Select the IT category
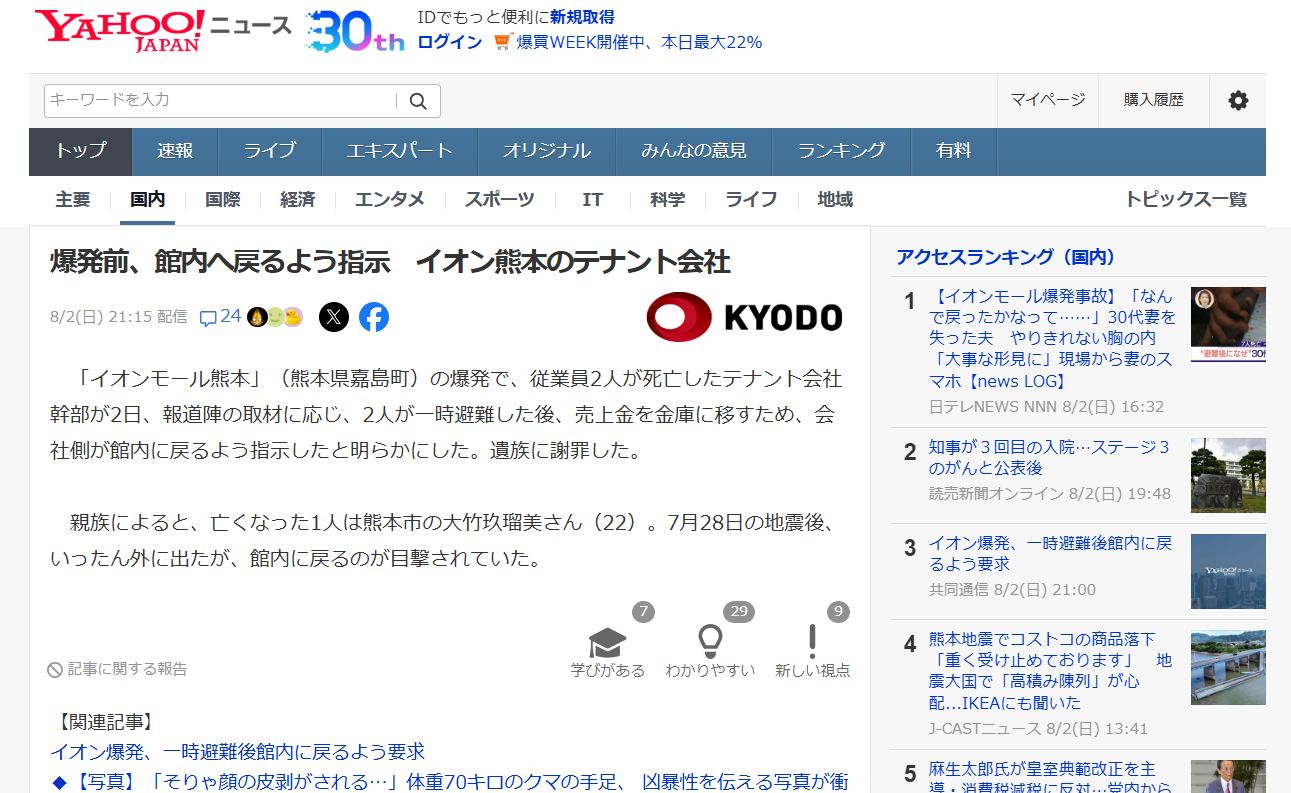The image size is (1291, 793). [593, 200]
